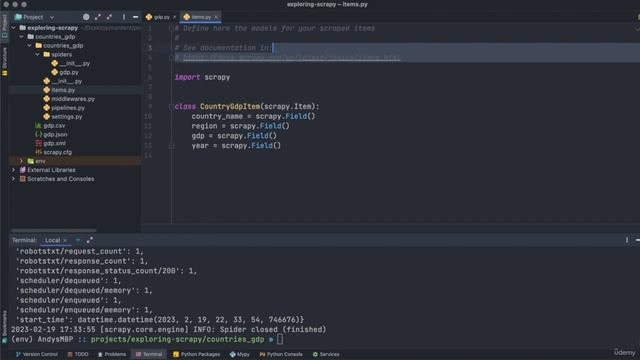The width and height of the screenshot is (640, 360).
Task: Place cursor at terminal prompt input
Action: [x=280, y=339]
